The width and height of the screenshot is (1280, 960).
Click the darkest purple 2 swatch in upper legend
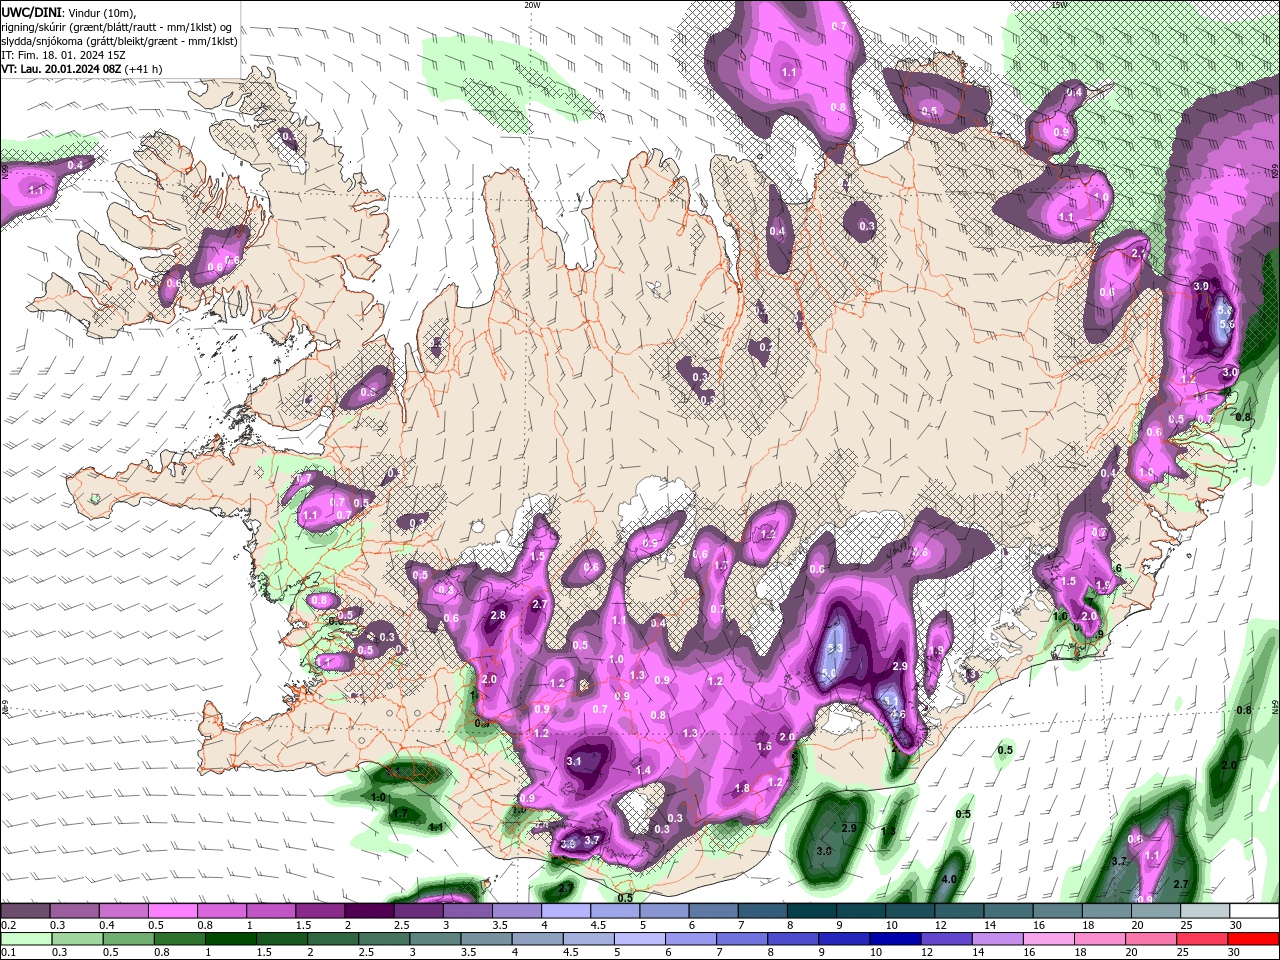(x=368, y=911)
